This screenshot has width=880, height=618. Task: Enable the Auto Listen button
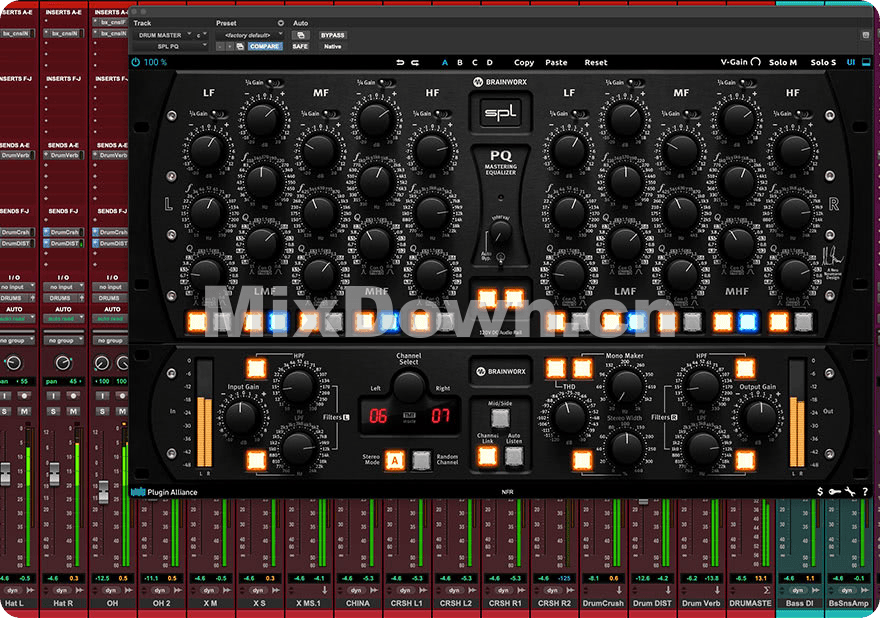tap(514, 456)
